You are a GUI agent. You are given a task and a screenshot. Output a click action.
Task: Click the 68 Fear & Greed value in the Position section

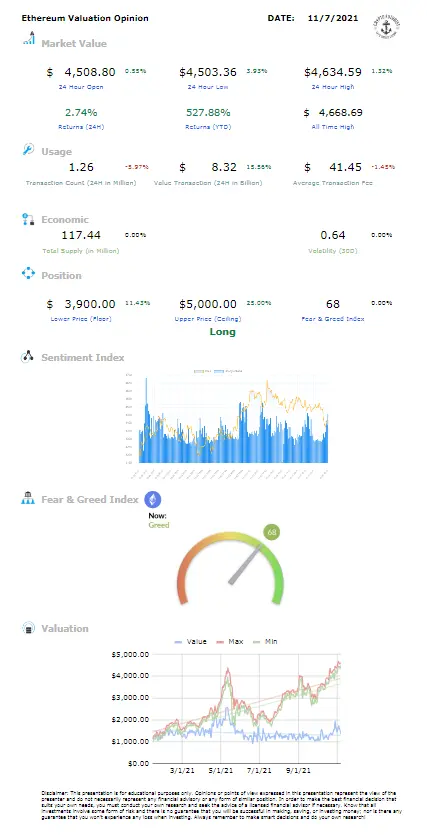(333, 304)
